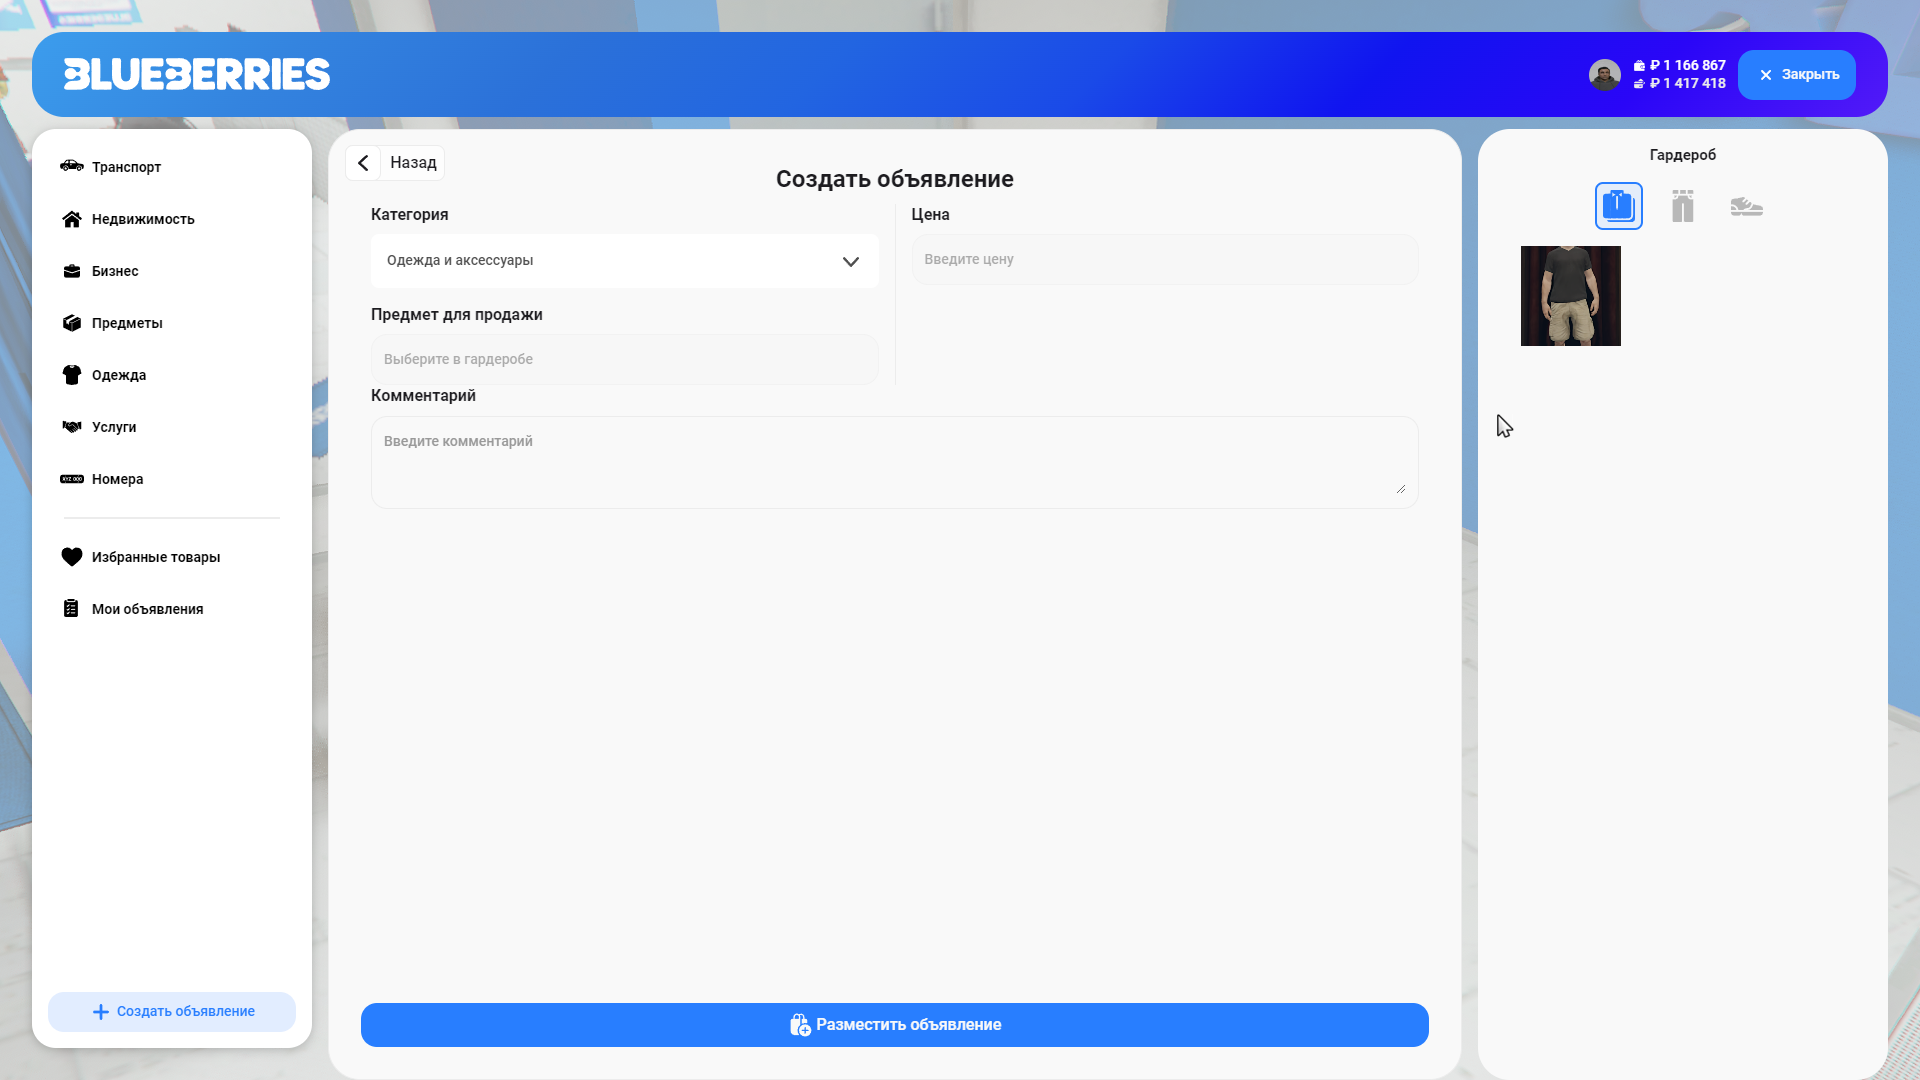
Task: Click the heart icon for Избранные товары
Action: click(72, 557)
